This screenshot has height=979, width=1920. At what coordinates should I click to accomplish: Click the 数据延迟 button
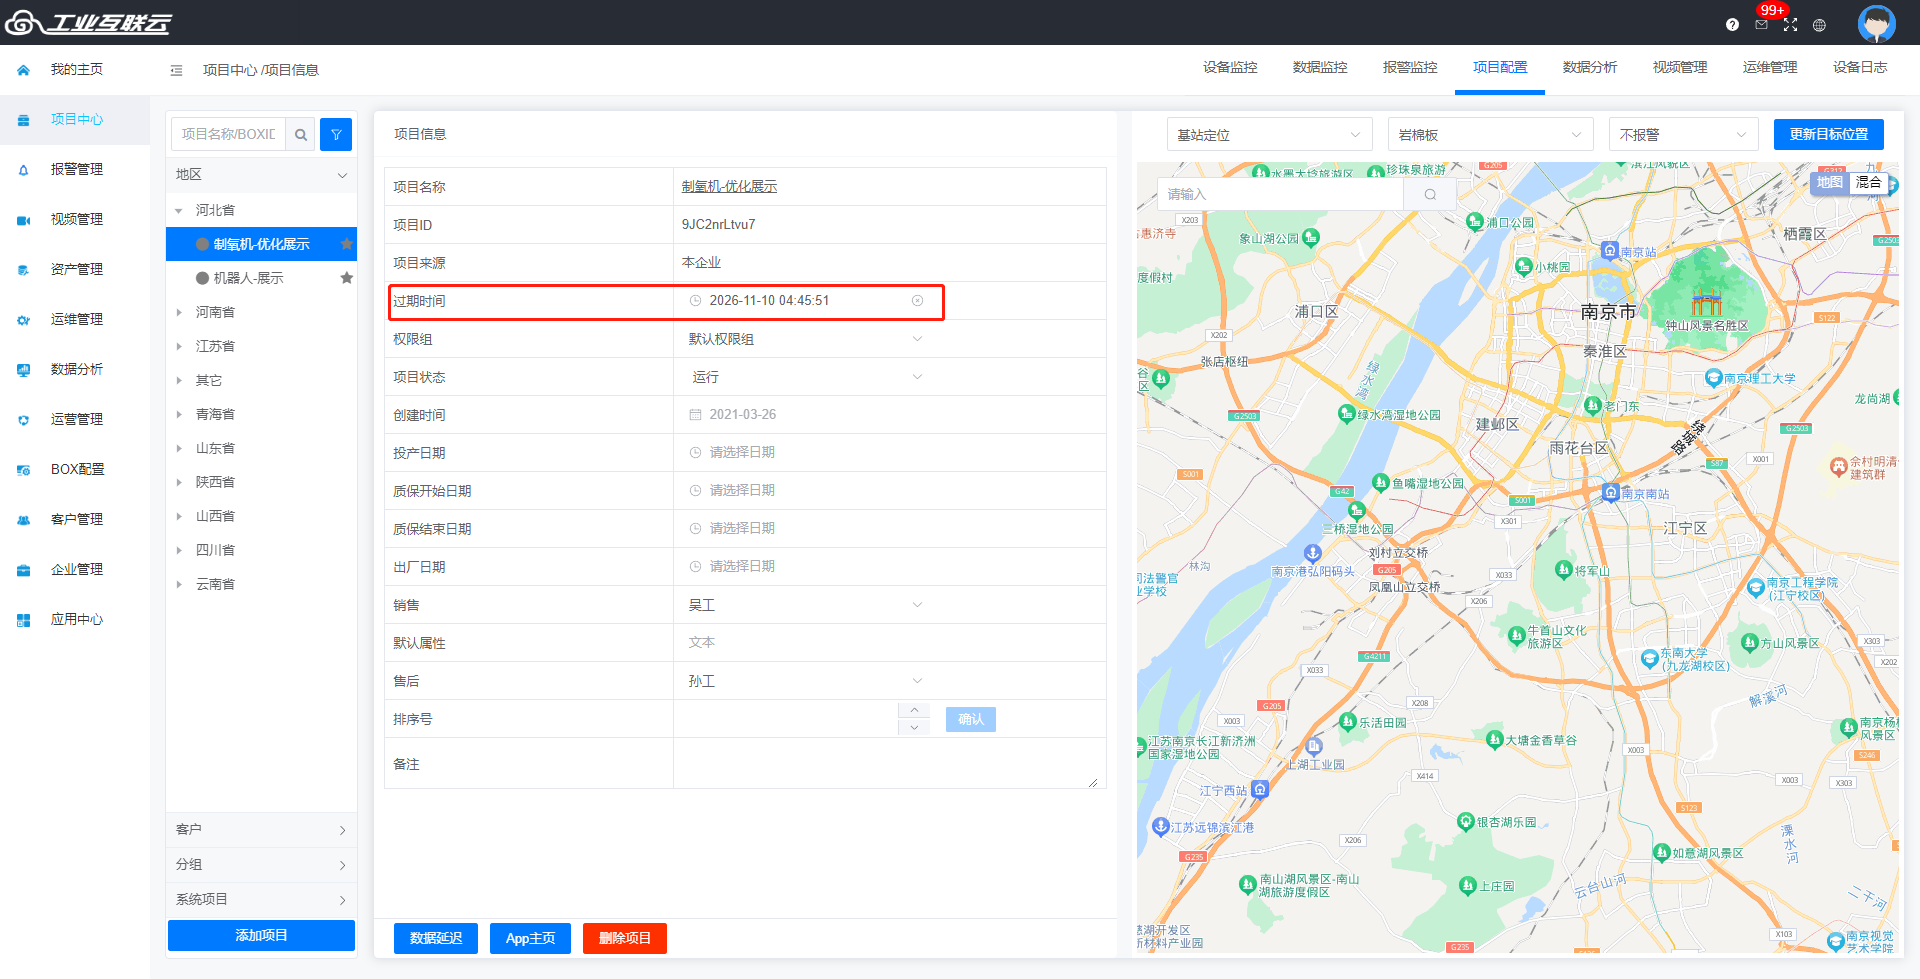click(436, 938)
